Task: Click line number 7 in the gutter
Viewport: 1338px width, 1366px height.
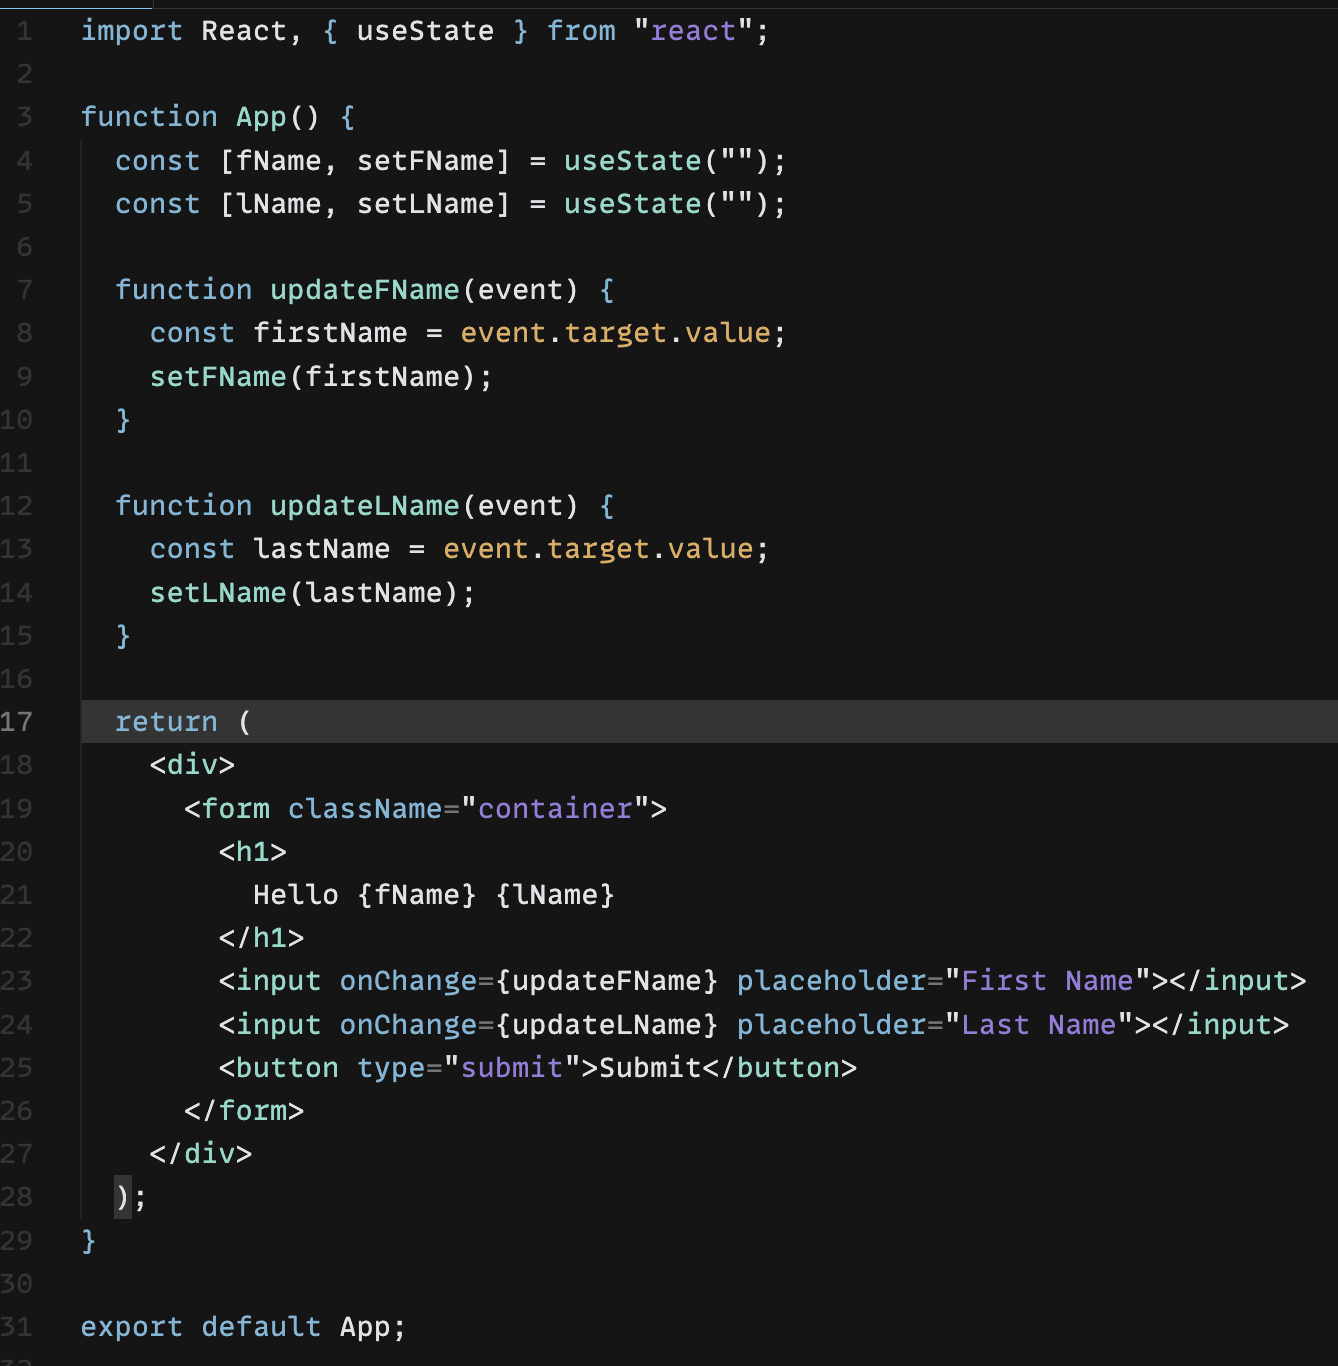Action: [25, 290]
